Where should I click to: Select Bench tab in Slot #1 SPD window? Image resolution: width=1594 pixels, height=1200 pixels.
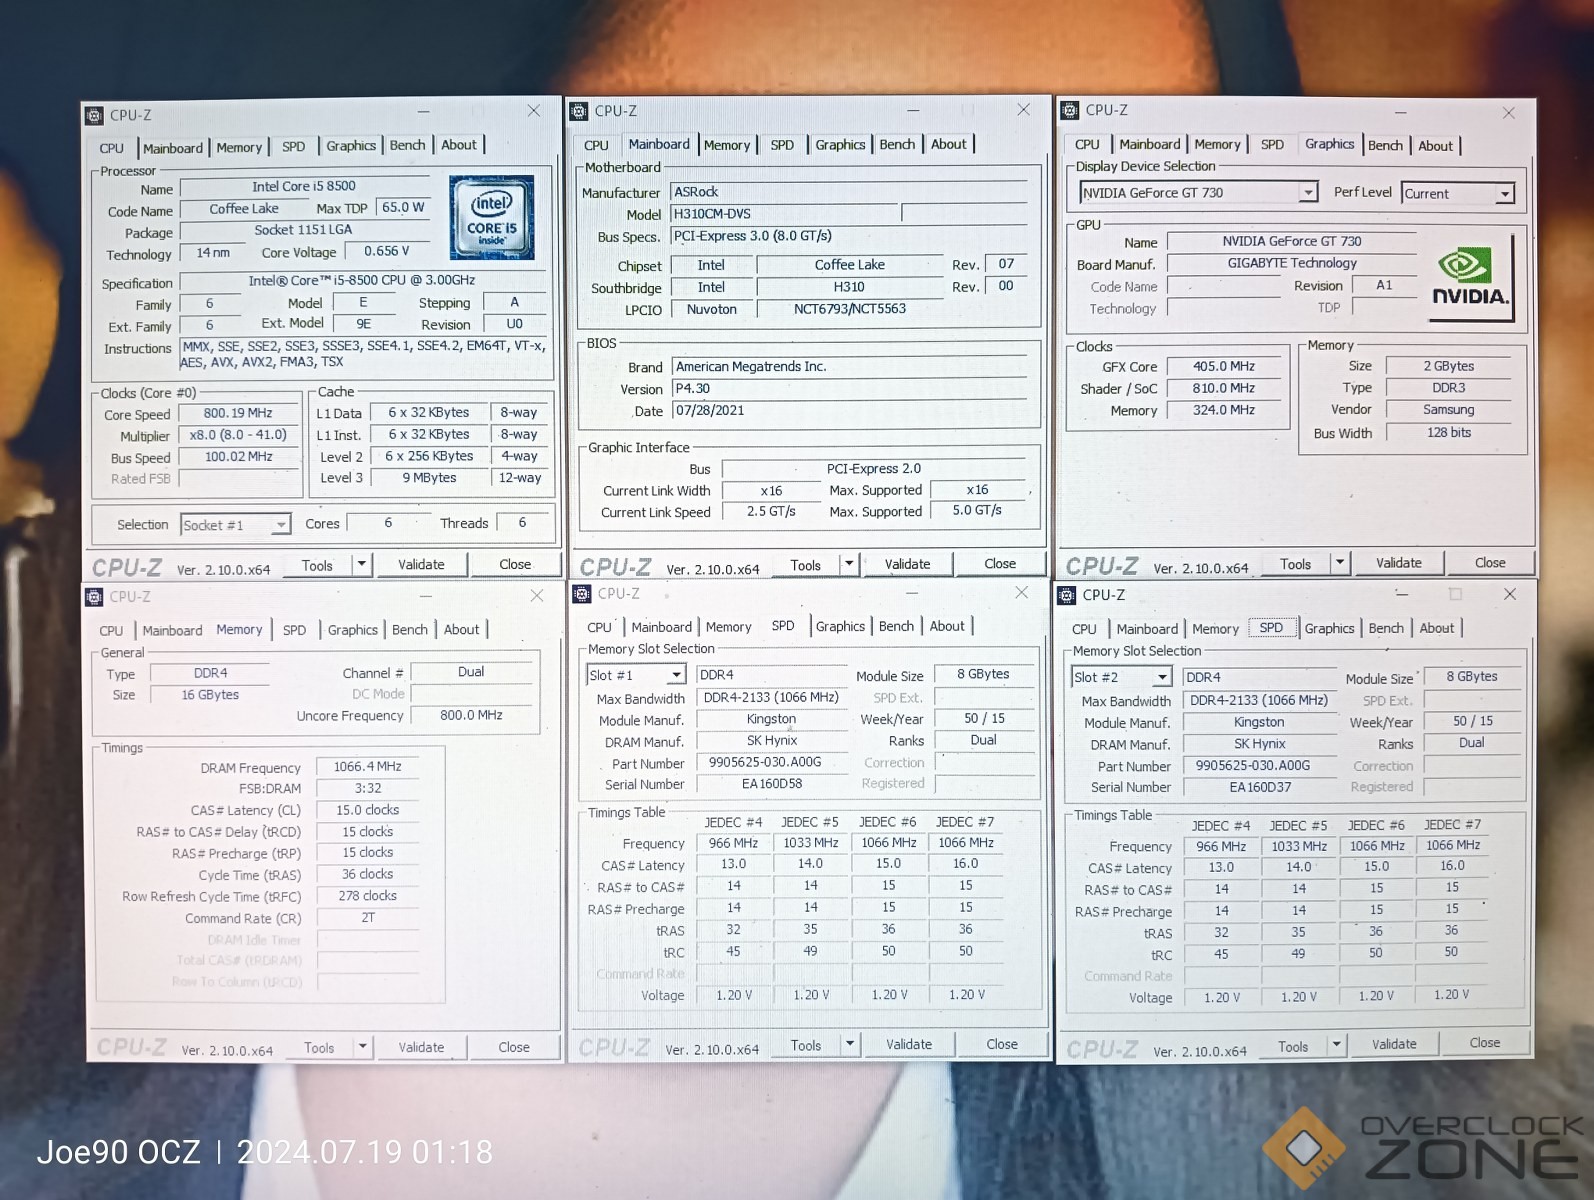pos(896,626)
